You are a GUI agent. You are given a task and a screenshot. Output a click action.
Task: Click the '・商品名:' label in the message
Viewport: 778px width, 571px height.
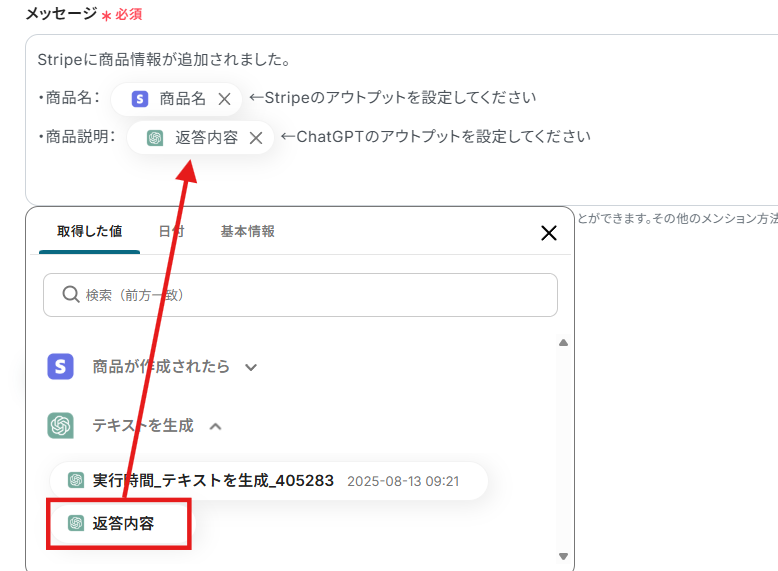[68, 98]
